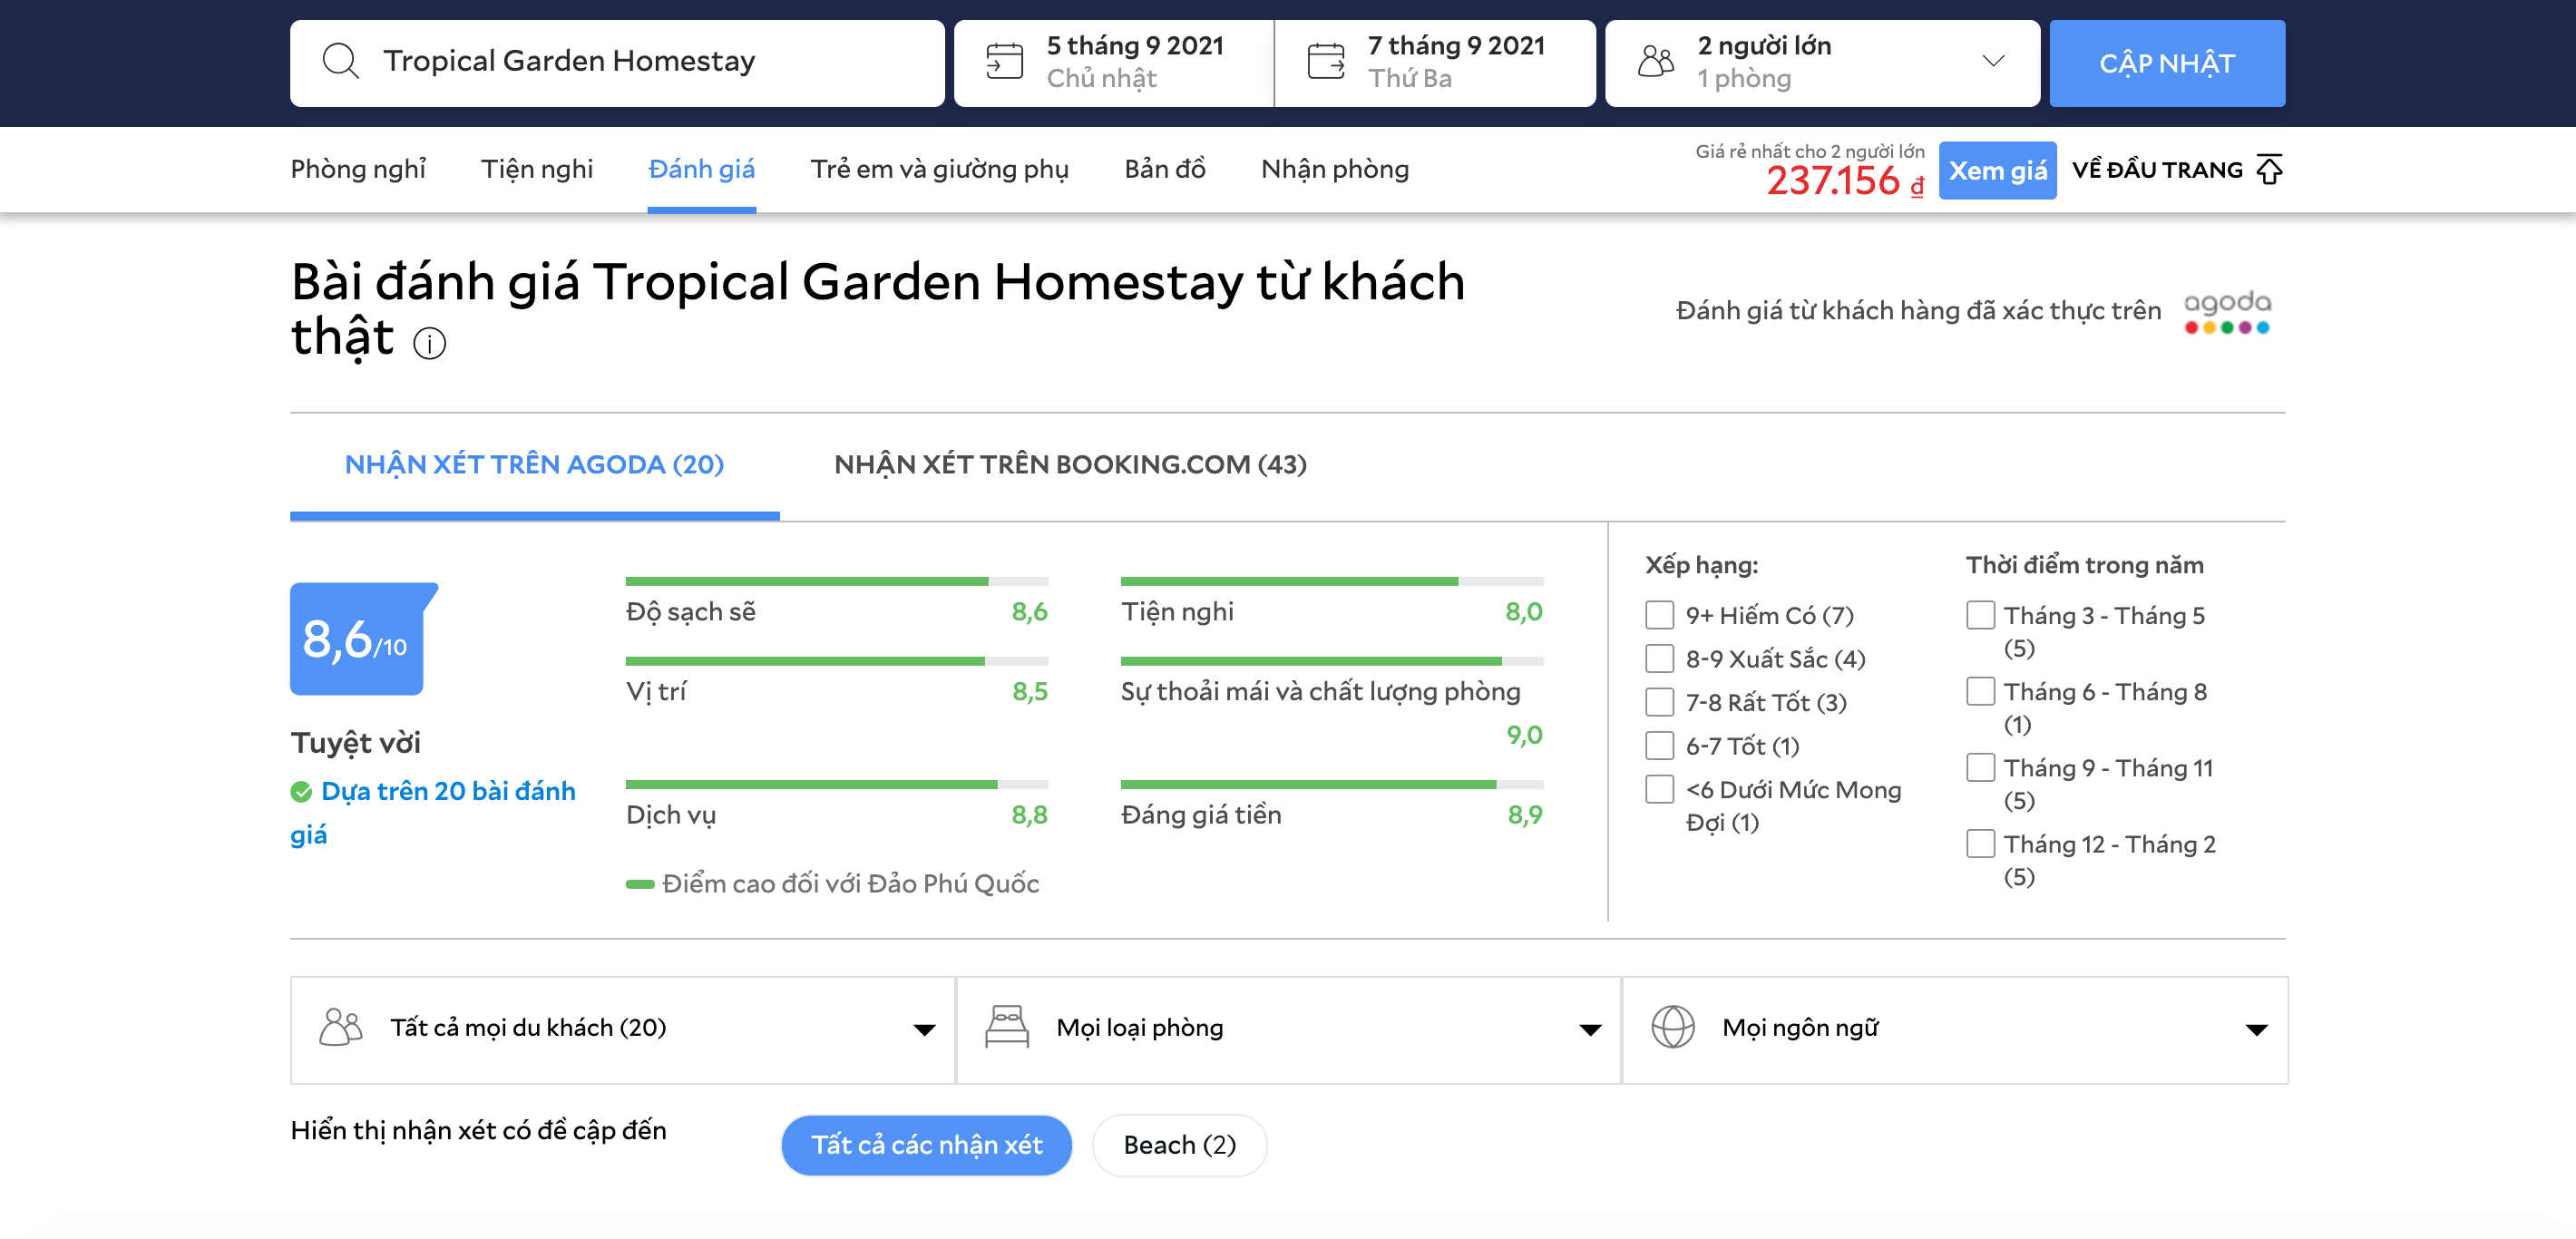Go to Trẻ em và giường phụ section
This screenshot has height=1239, width=2576.
(x=939, y=170)
